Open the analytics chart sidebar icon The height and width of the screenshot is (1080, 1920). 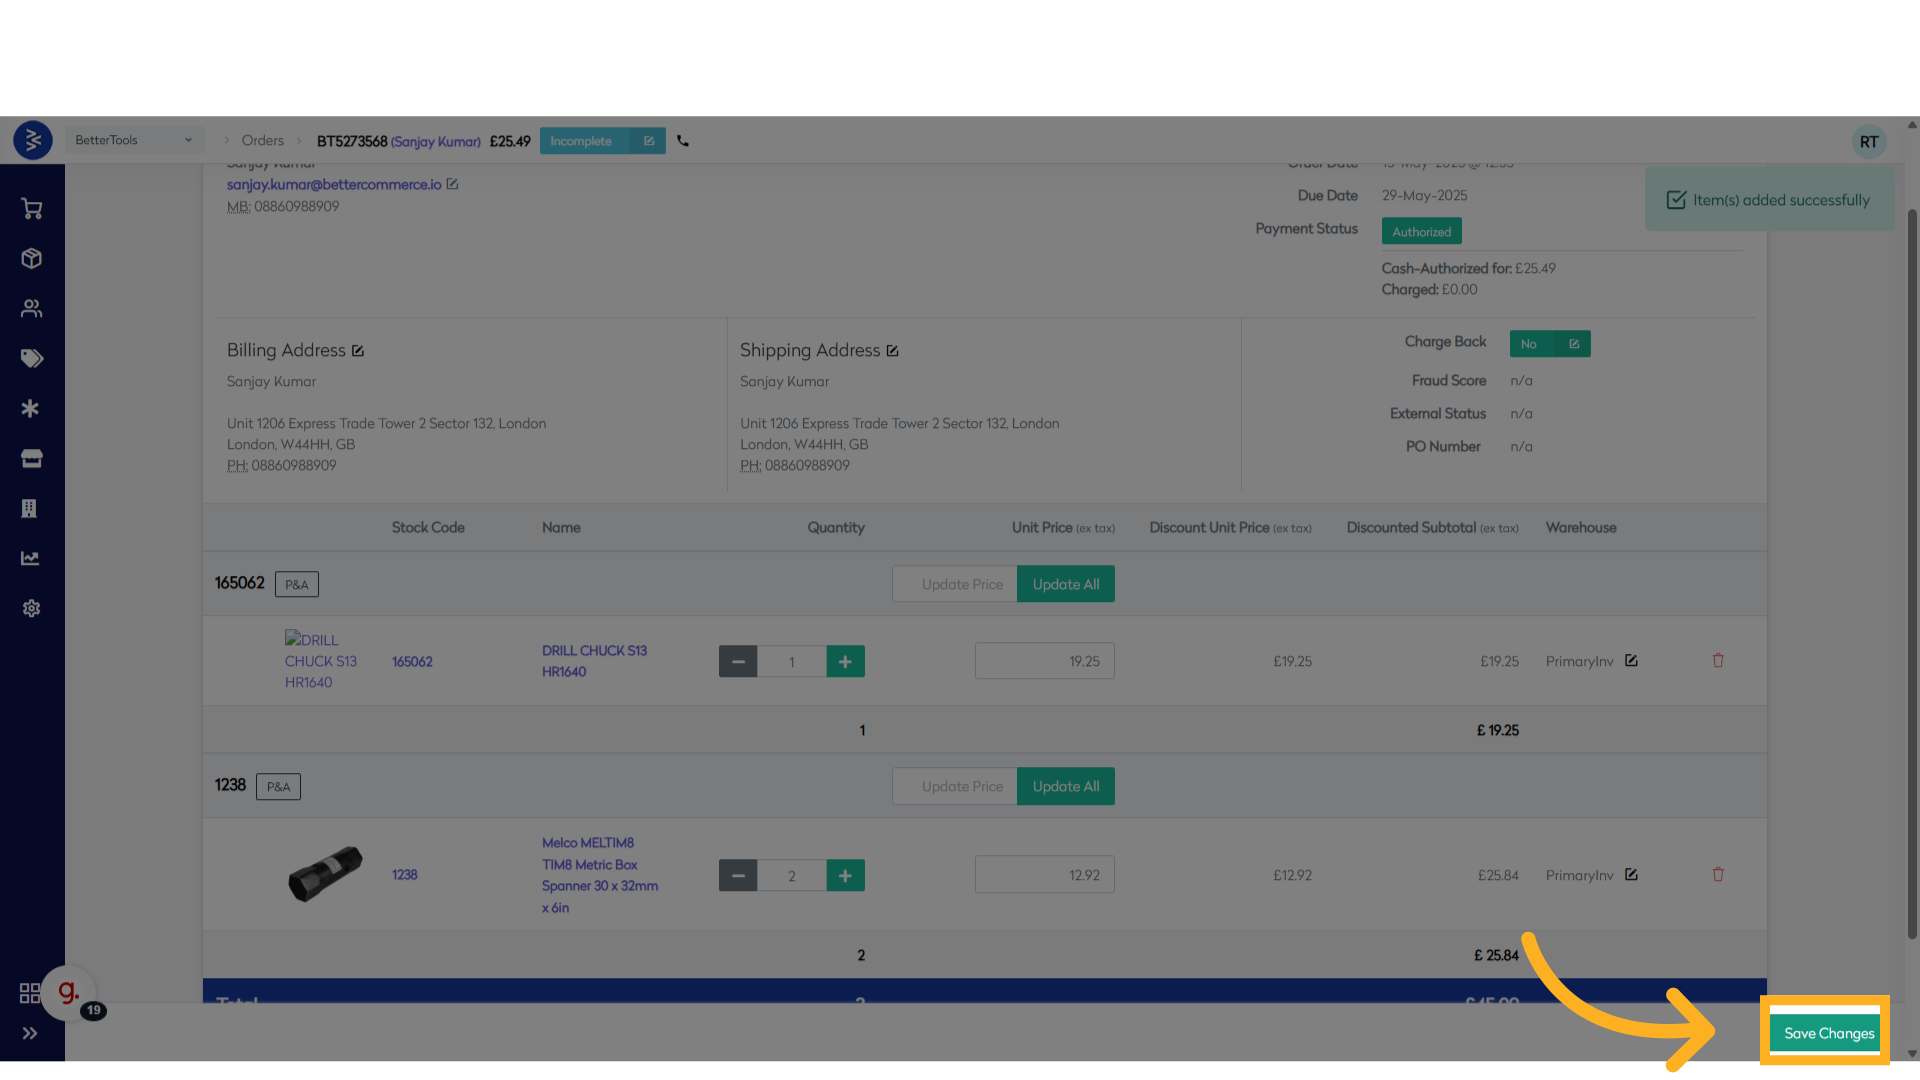click(x=30, y=559)
